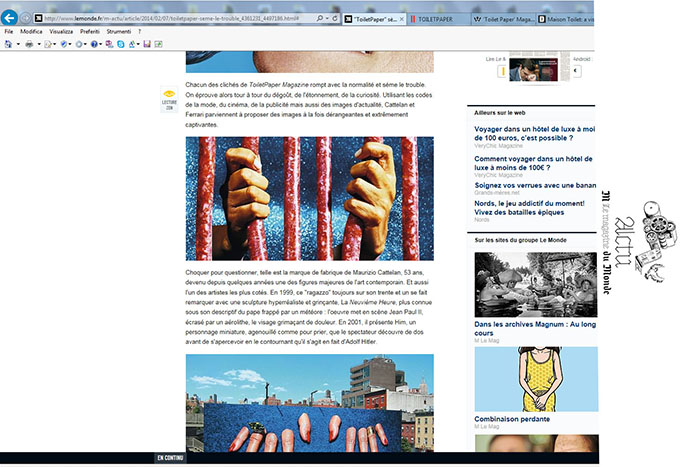Go back with the blue Back arrow
This screenshot has height=467, width=680.
9,18
